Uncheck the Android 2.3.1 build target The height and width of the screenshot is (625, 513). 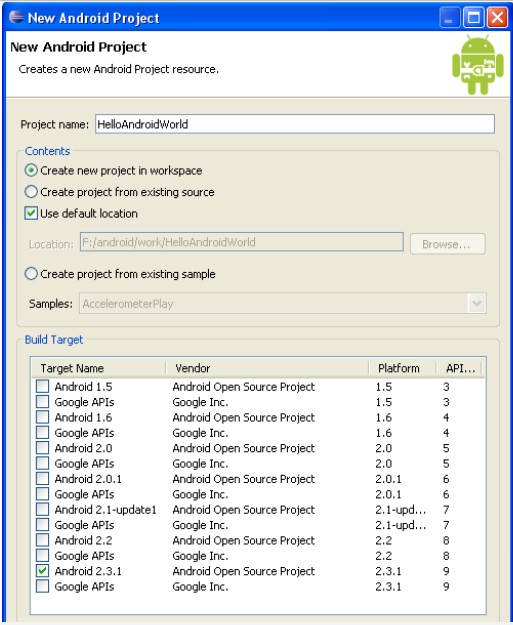42,571
